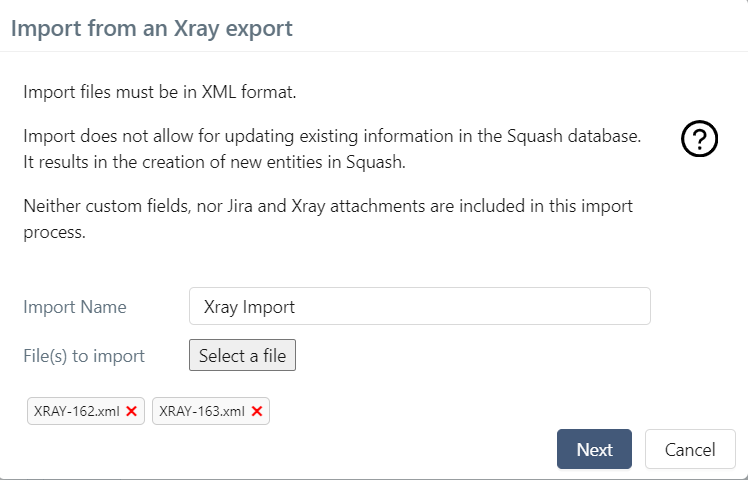Click the XRAY-163.xml filename text

(x=202, y=411)
